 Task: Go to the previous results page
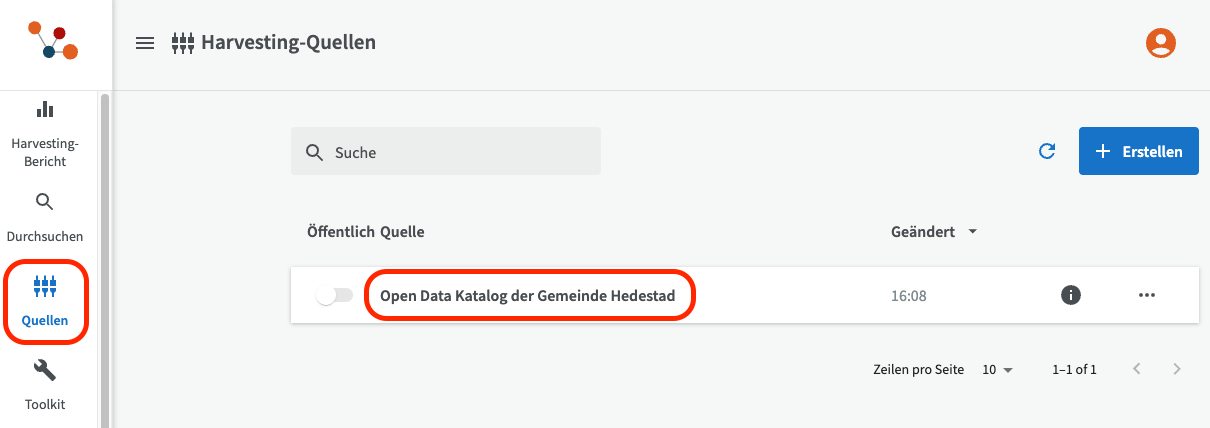(x=1137, y=369)
